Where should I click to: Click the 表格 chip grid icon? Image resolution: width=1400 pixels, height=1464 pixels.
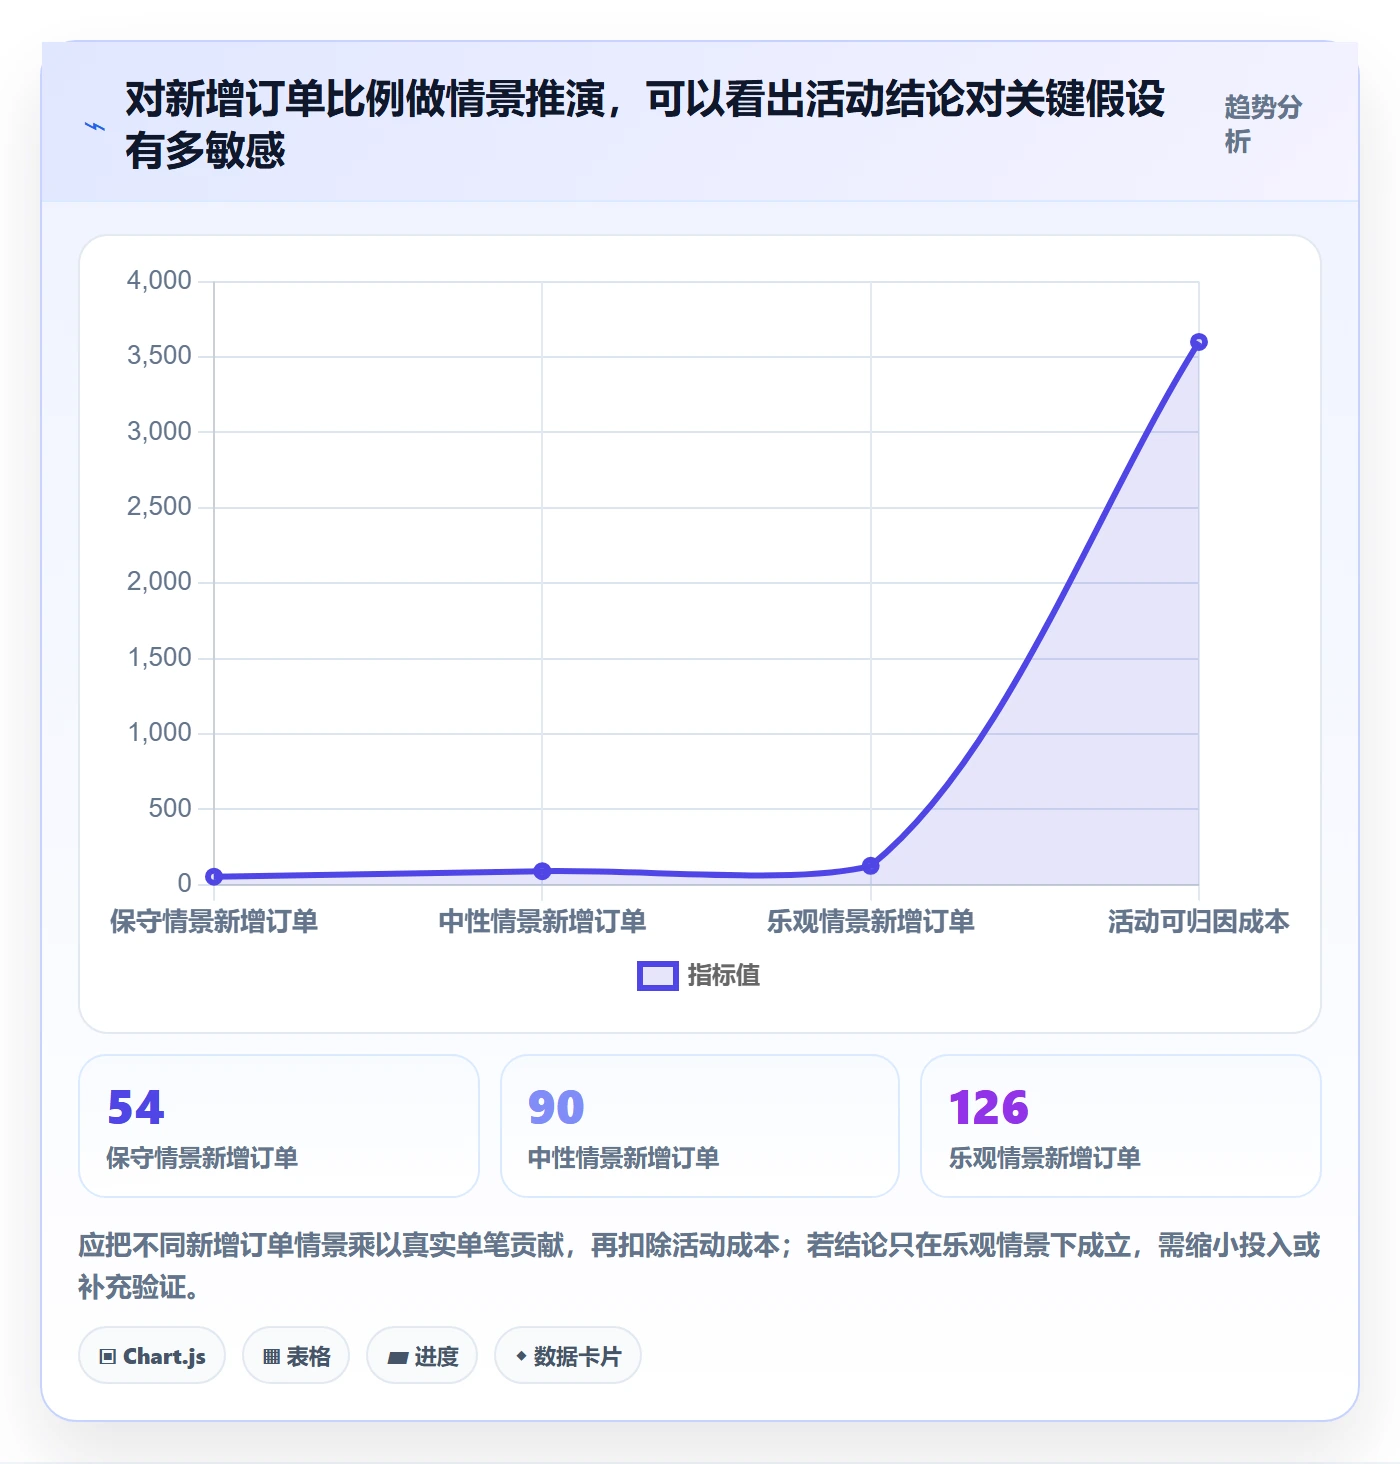click(271, 1357)
